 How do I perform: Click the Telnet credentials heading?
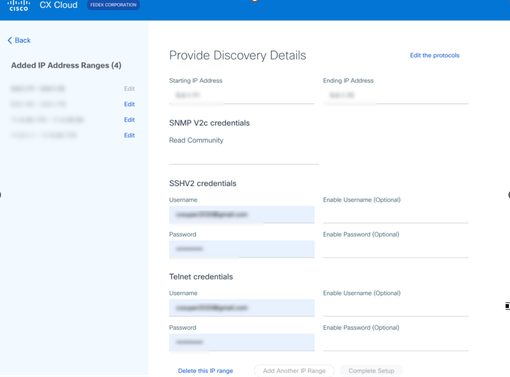coord(201,277)
